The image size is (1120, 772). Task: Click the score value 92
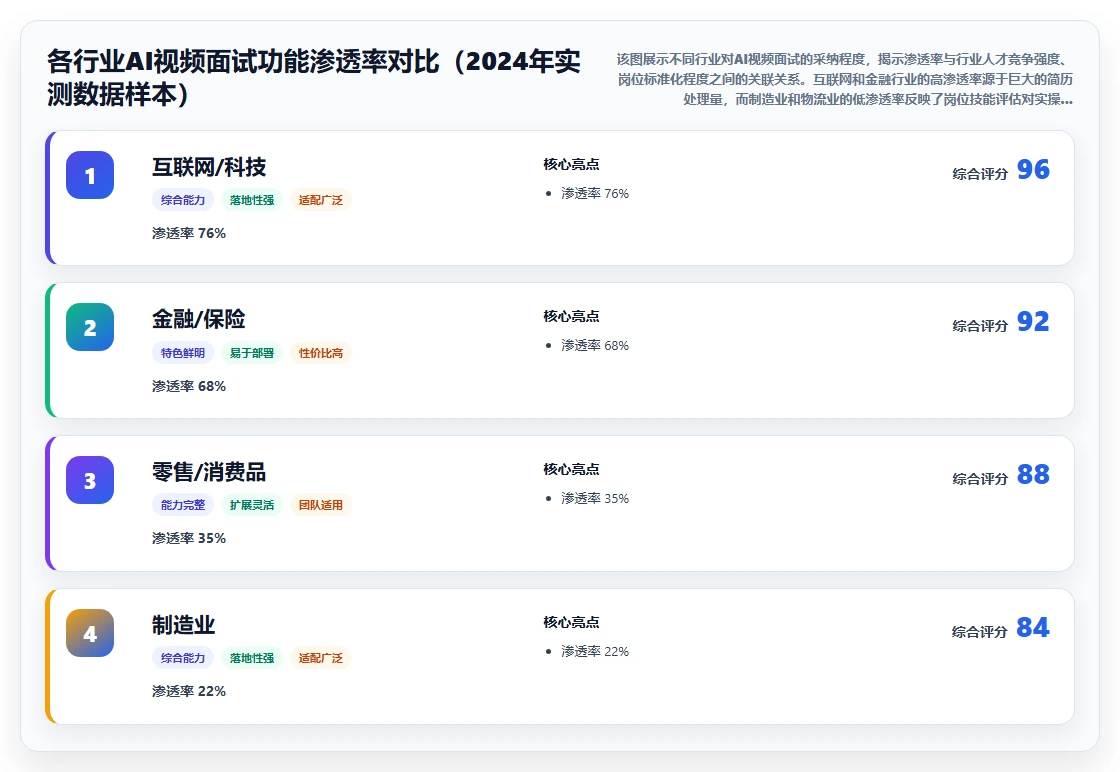pyautogui.click(x=1033, y=321)
